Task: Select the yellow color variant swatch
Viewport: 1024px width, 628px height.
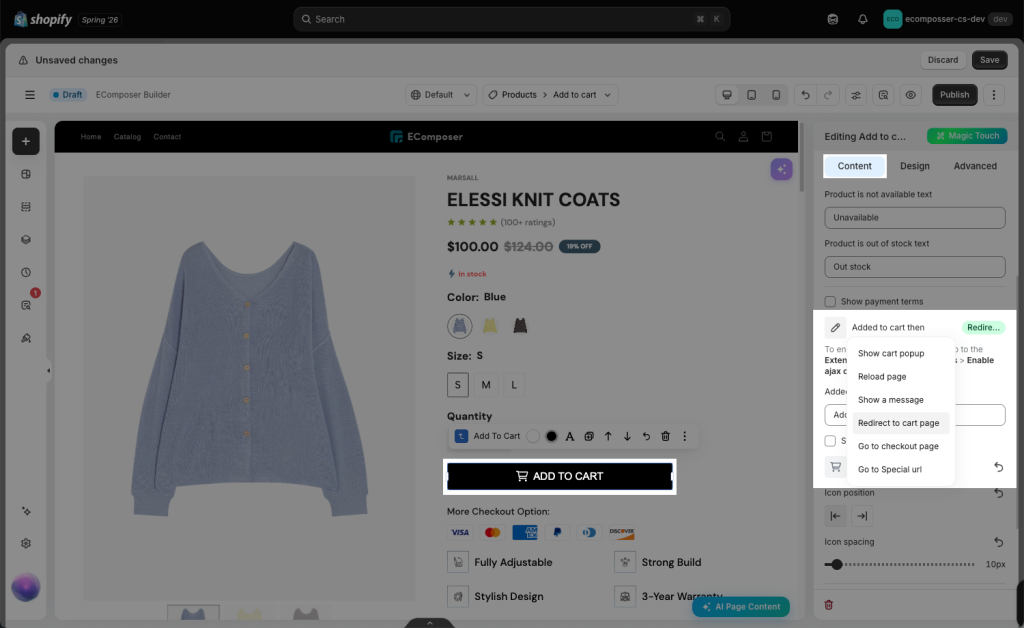Action: click(490, 326)
